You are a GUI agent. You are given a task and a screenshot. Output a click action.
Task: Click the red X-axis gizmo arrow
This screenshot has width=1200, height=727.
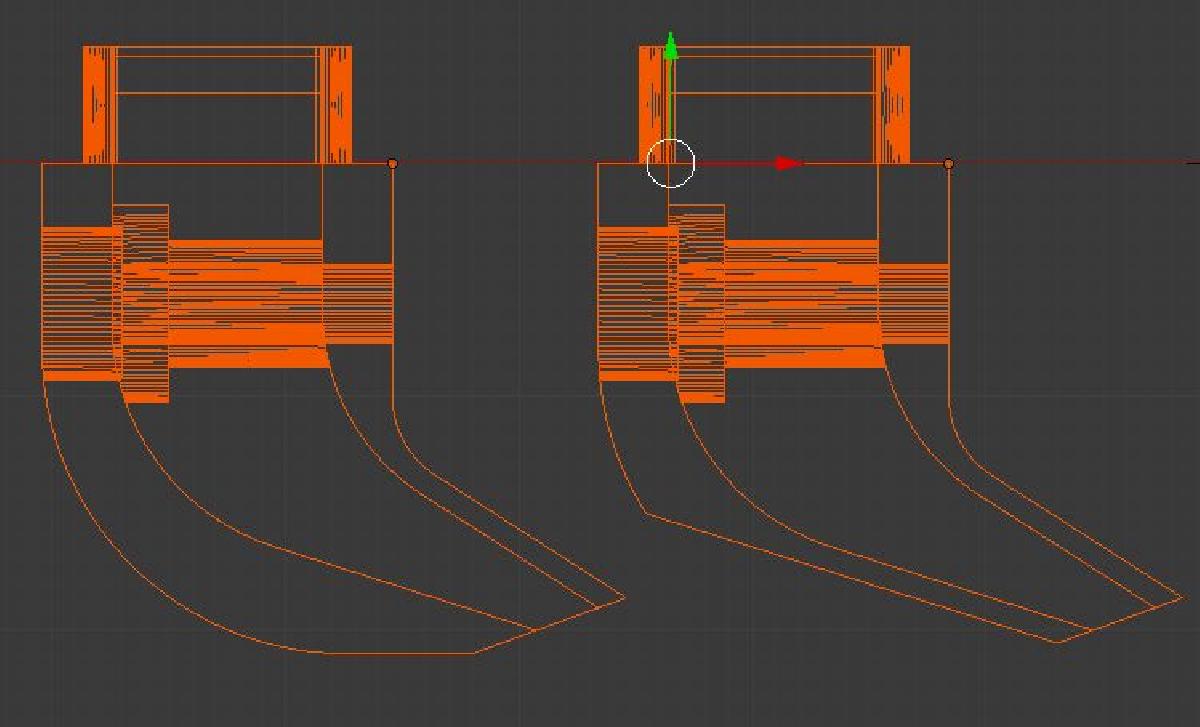pyautogui.click(x=789, y=163)
